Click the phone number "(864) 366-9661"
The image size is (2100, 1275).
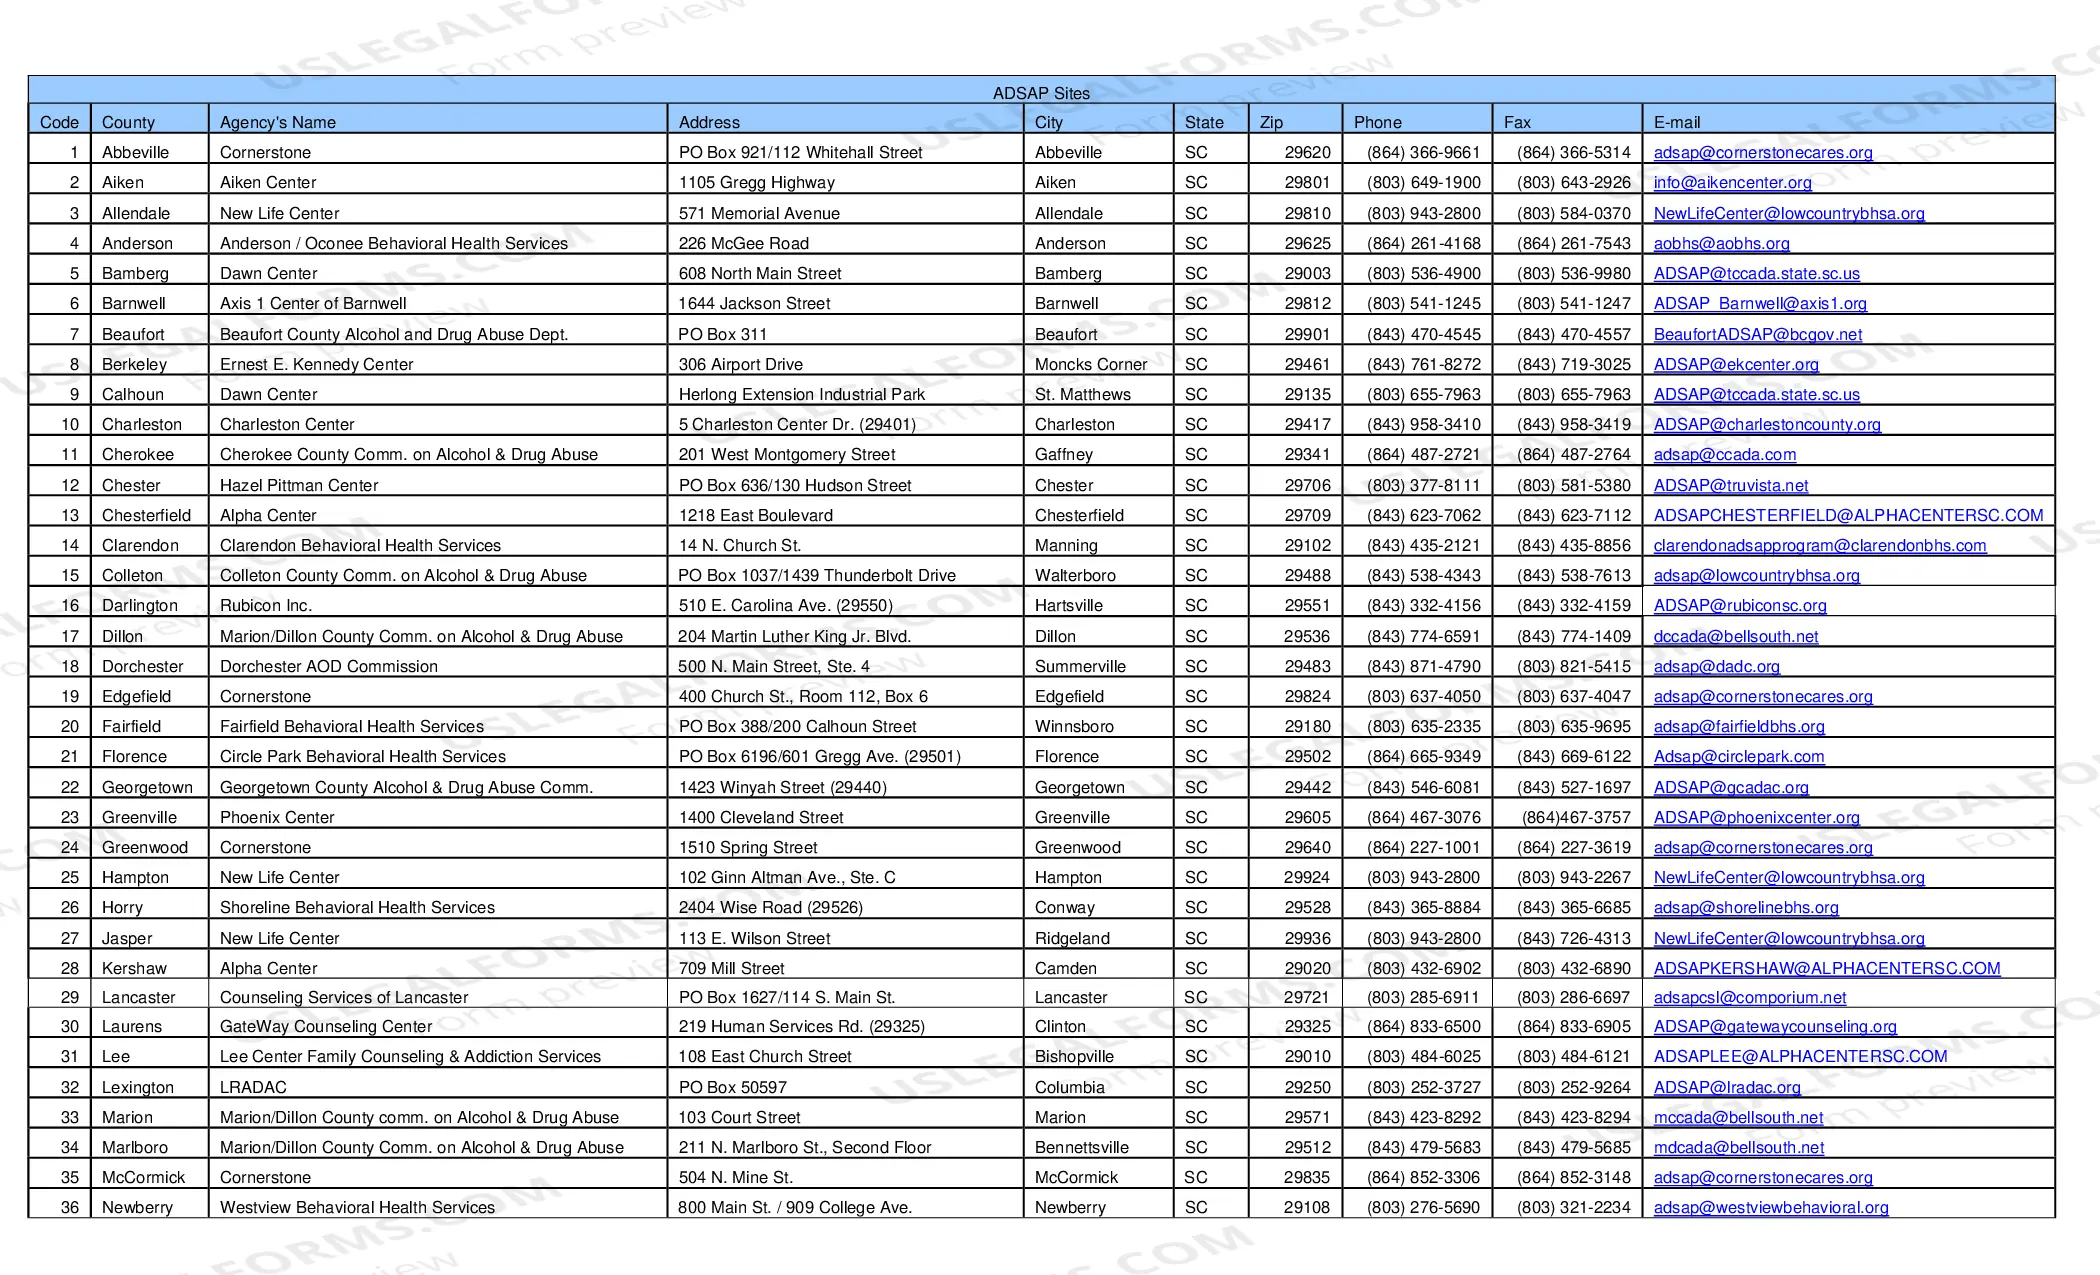1424,152
